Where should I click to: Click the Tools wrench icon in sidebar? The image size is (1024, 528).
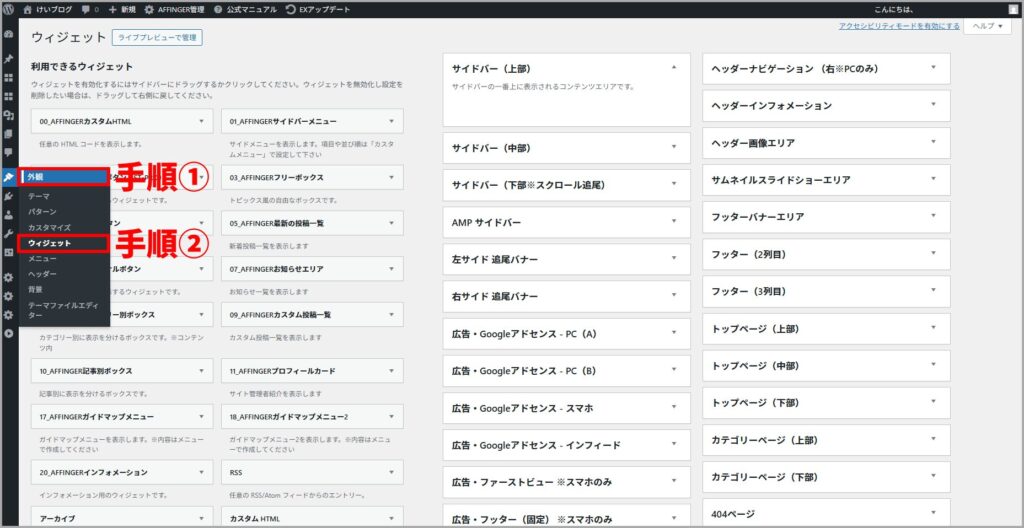click(x=9, y=234)
